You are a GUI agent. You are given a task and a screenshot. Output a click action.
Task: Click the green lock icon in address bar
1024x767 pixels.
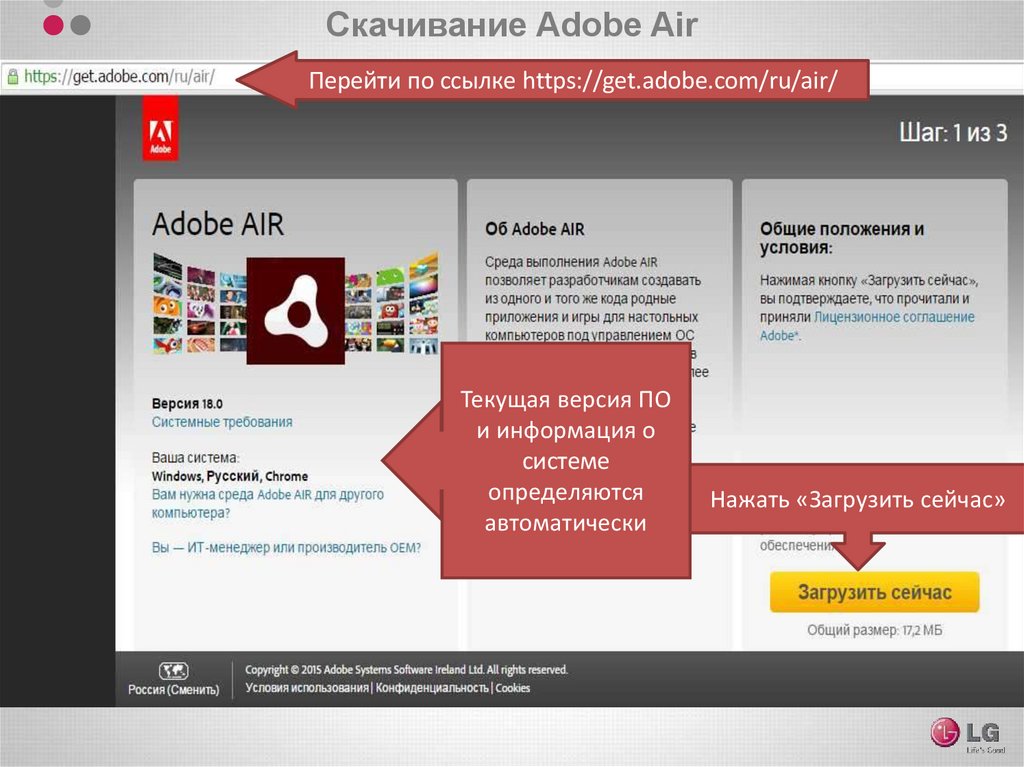12,77
